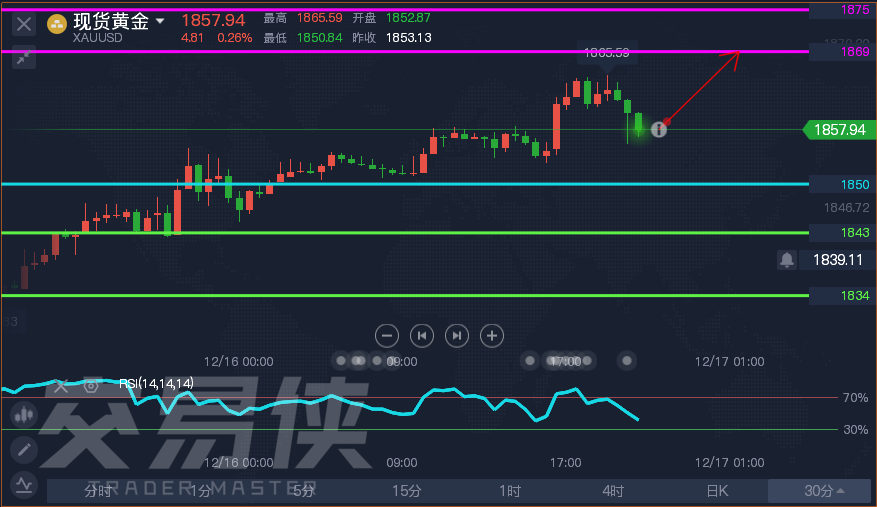Click the event dot just left of the 17:00 label
The image size is (877, 507).
pos(530,361)
